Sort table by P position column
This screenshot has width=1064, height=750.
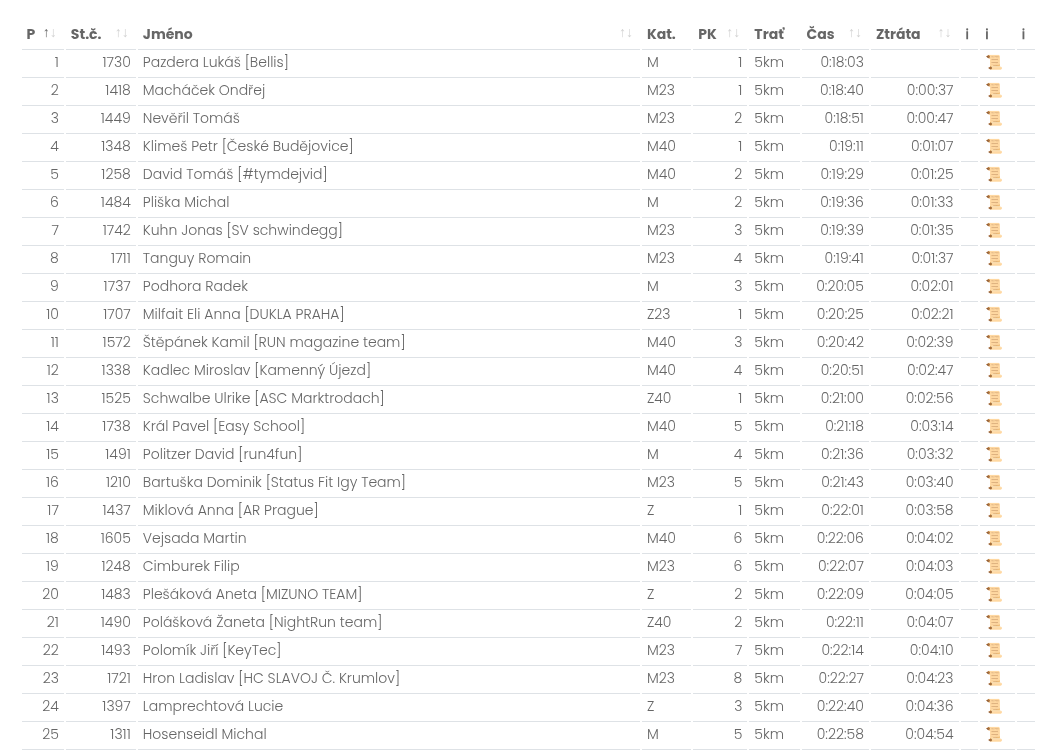click(x=41, y=35)
